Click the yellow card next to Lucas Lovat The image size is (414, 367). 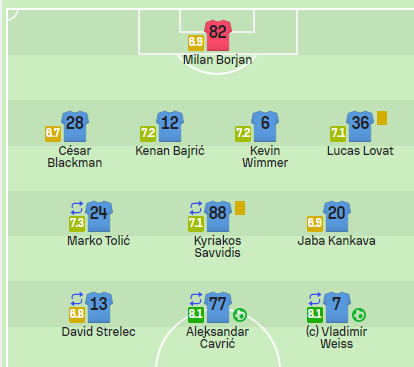pos(382,118)
